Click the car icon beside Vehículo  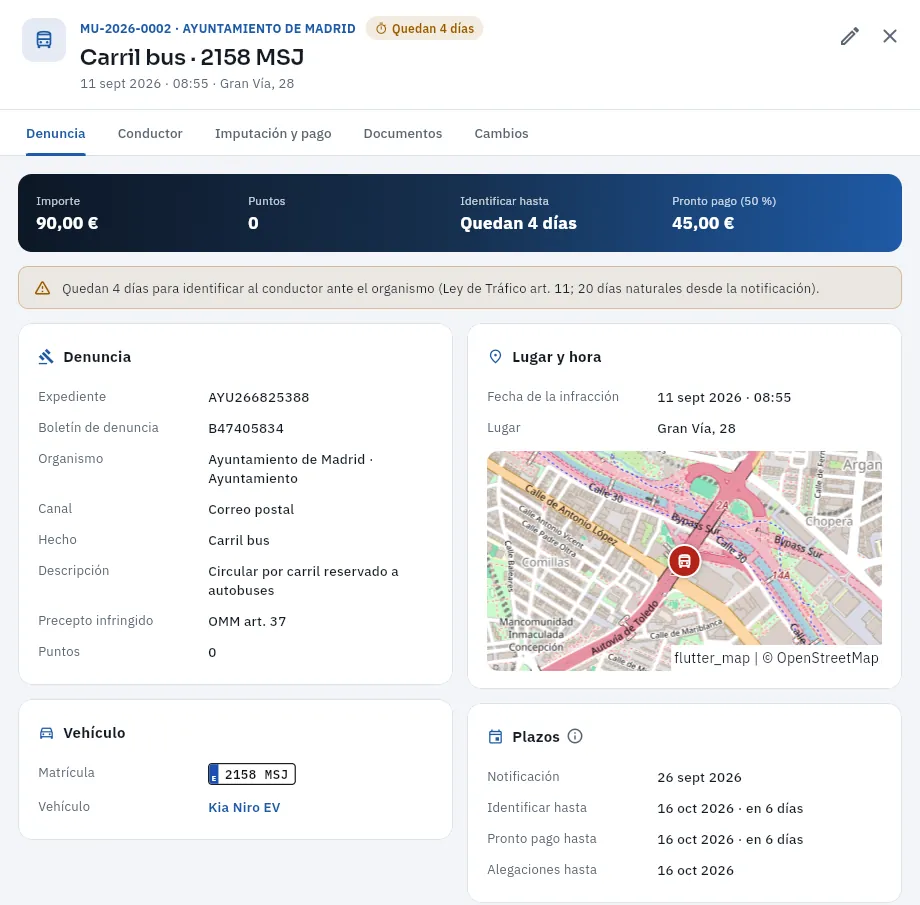(46, 733)
